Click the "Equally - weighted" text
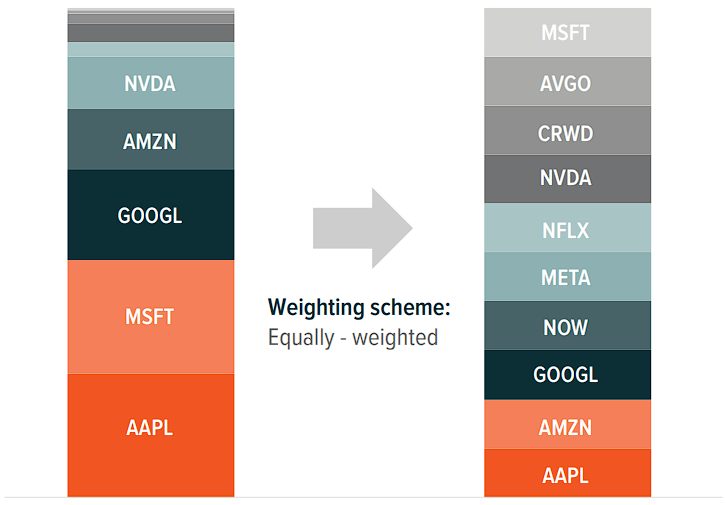This screenshot has width=726, height=505. pos(353,337)
